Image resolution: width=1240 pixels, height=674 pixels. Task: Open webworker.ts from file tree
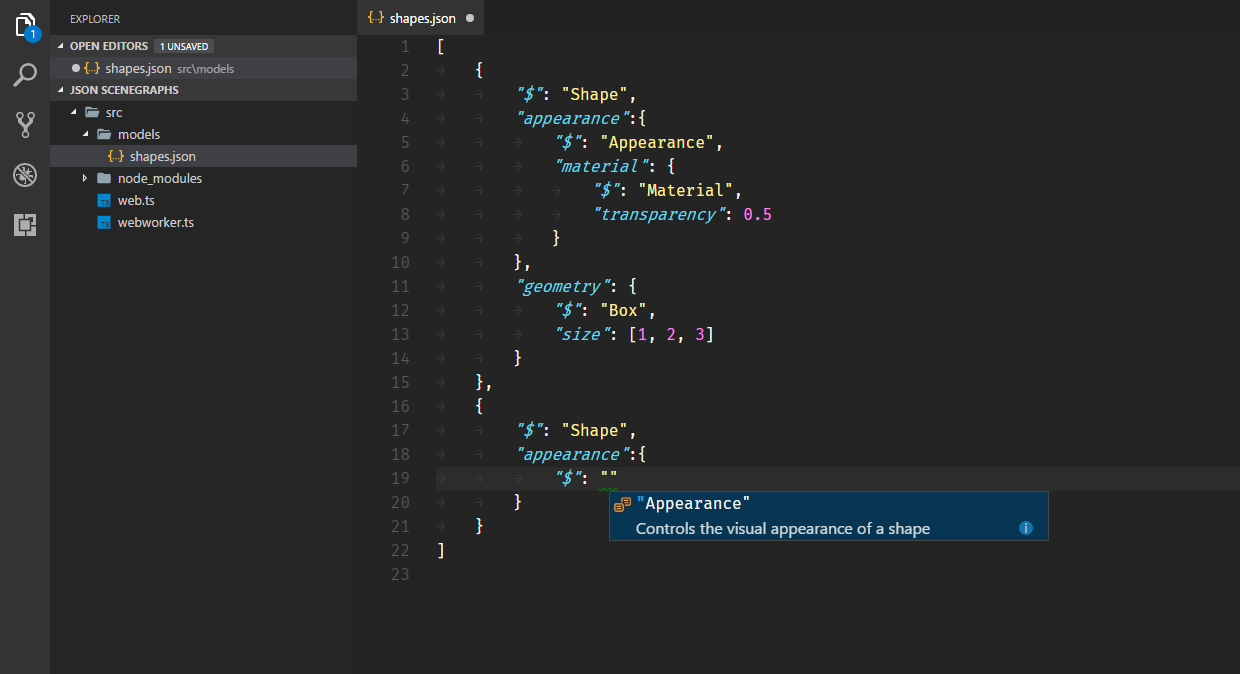pyautogui.click(x=155, y=222)
